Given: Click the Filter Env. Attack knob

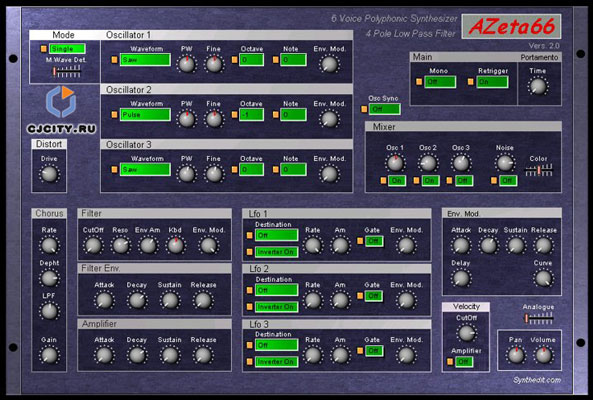Looking at the screenshot, I should 104,300.
